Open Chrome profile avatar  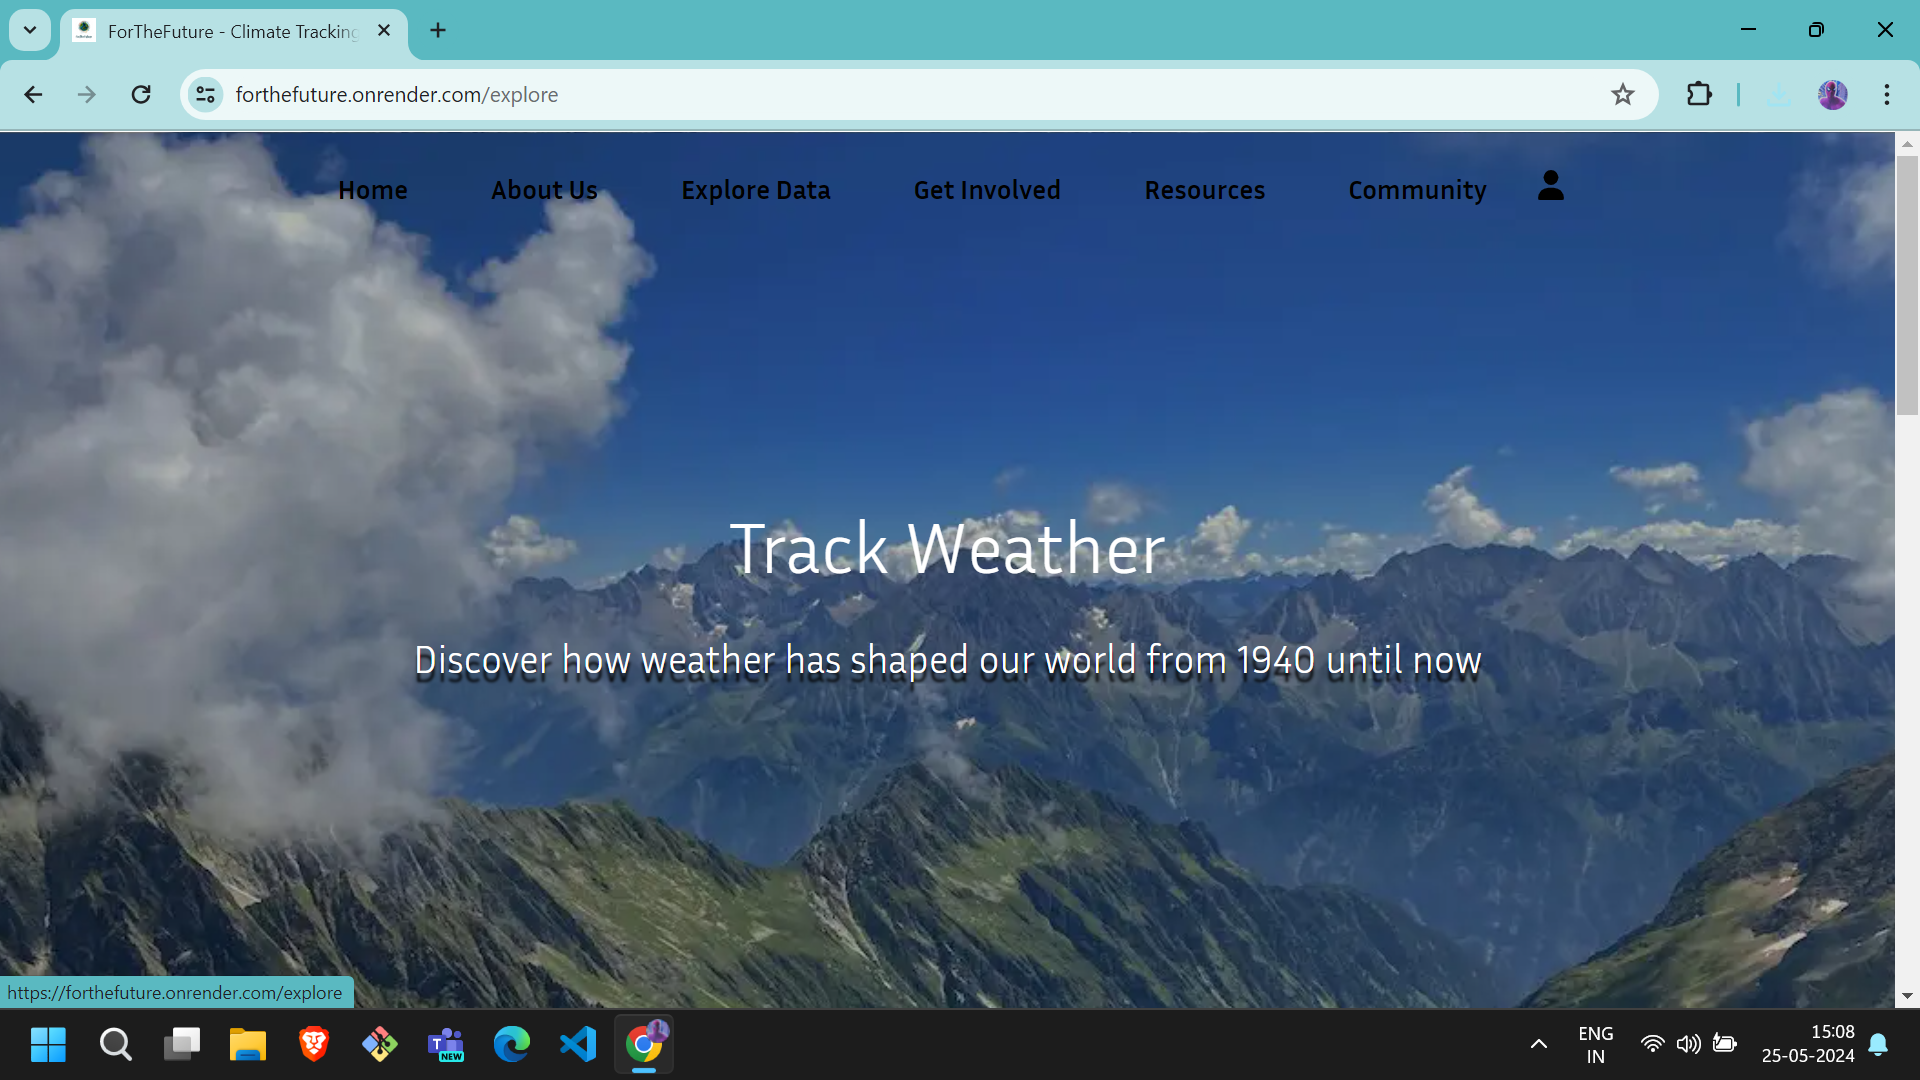[1832, 95]
